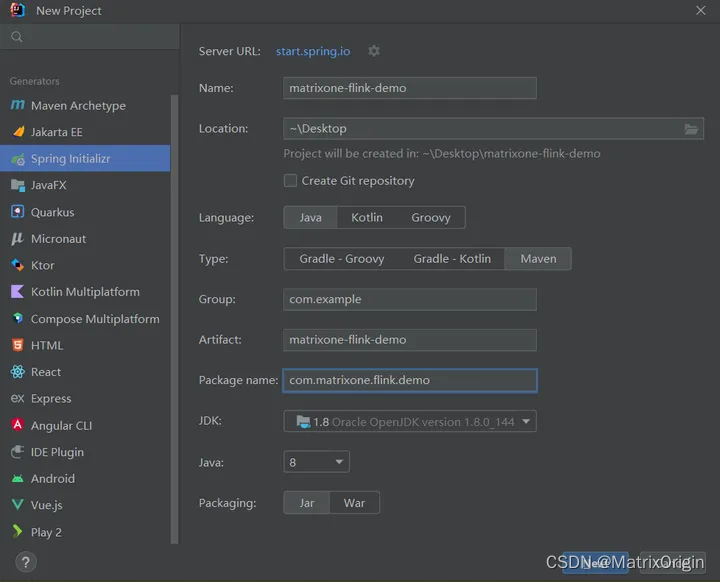Click the Android robot icon

(x=17, y=479)
